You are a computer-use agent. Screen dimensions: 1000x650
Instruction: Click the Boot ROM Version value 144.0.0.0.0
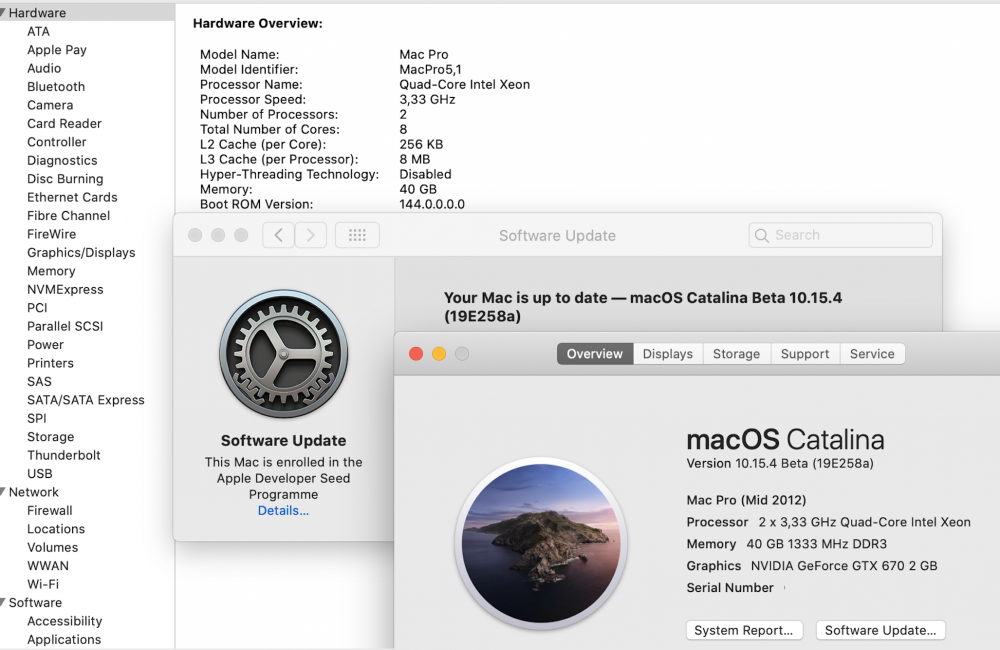tap(432, 204)
